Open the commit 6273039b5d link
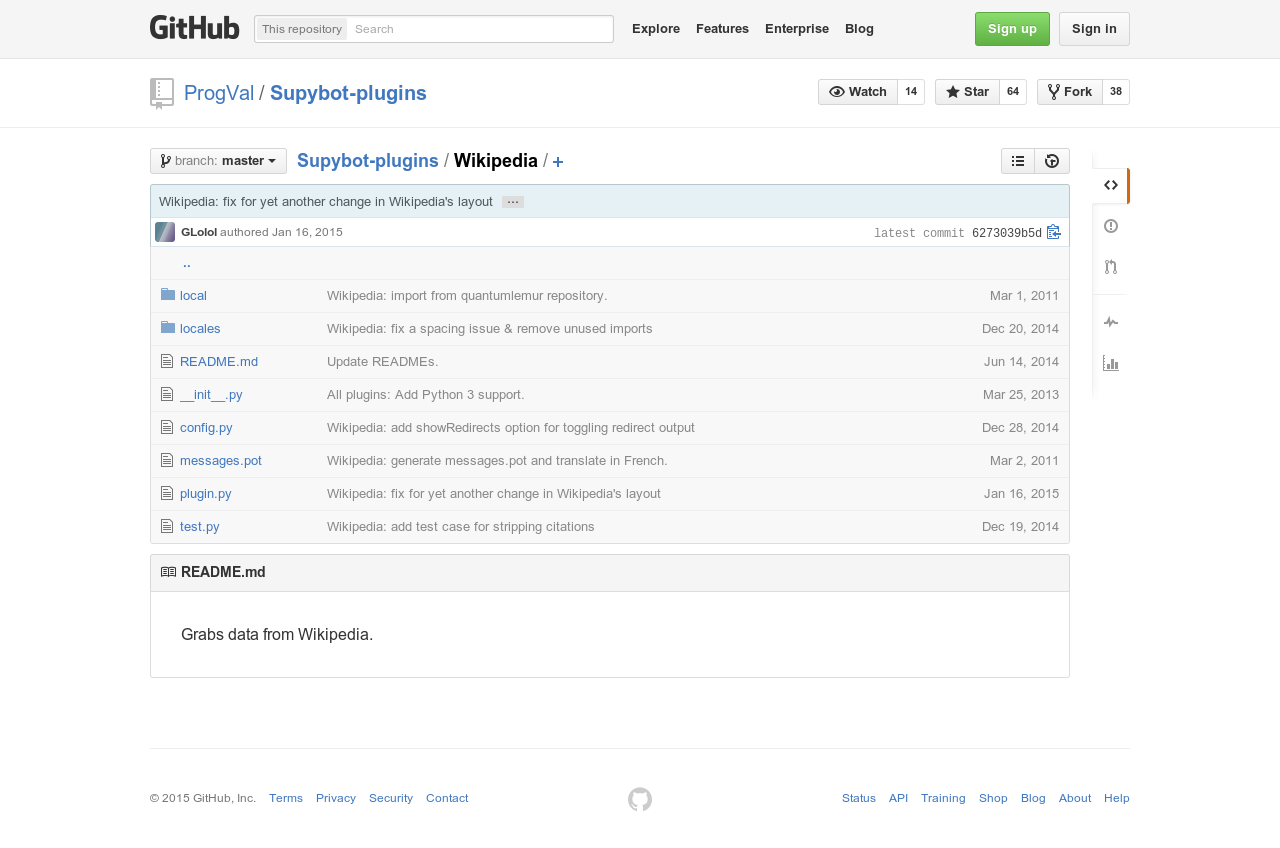The width and height of the screenshot is (1280, 848). pos(1007,234)
